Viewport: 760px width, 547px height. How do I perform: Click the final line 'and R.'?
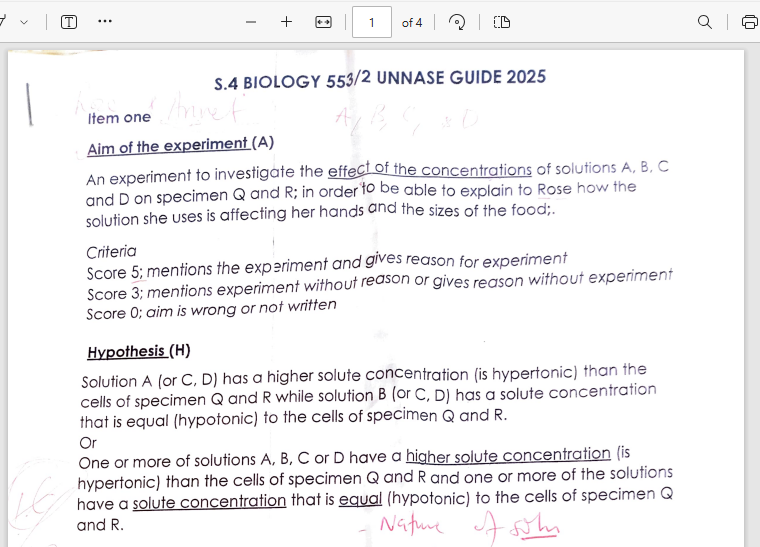point(100,525)
